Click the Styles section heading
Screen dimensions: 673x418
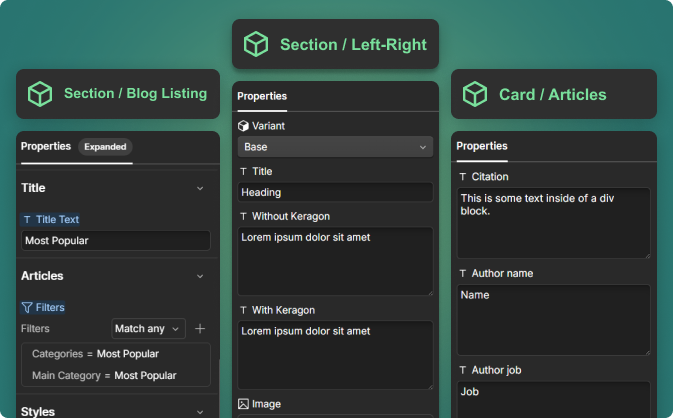pos(38,412)
